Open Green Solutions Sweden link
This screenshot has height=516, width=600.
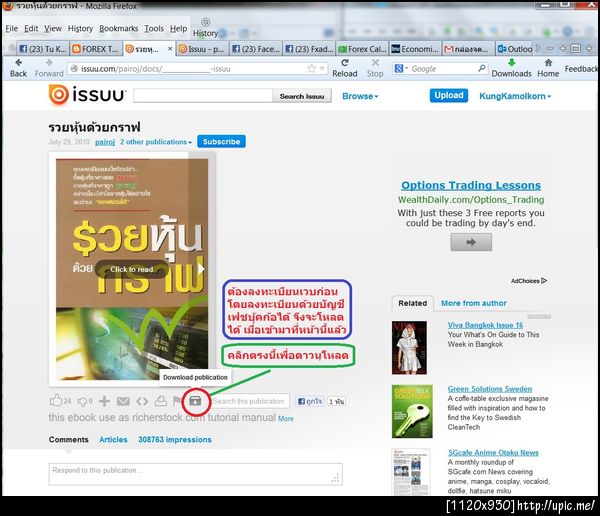coord(490,389)
